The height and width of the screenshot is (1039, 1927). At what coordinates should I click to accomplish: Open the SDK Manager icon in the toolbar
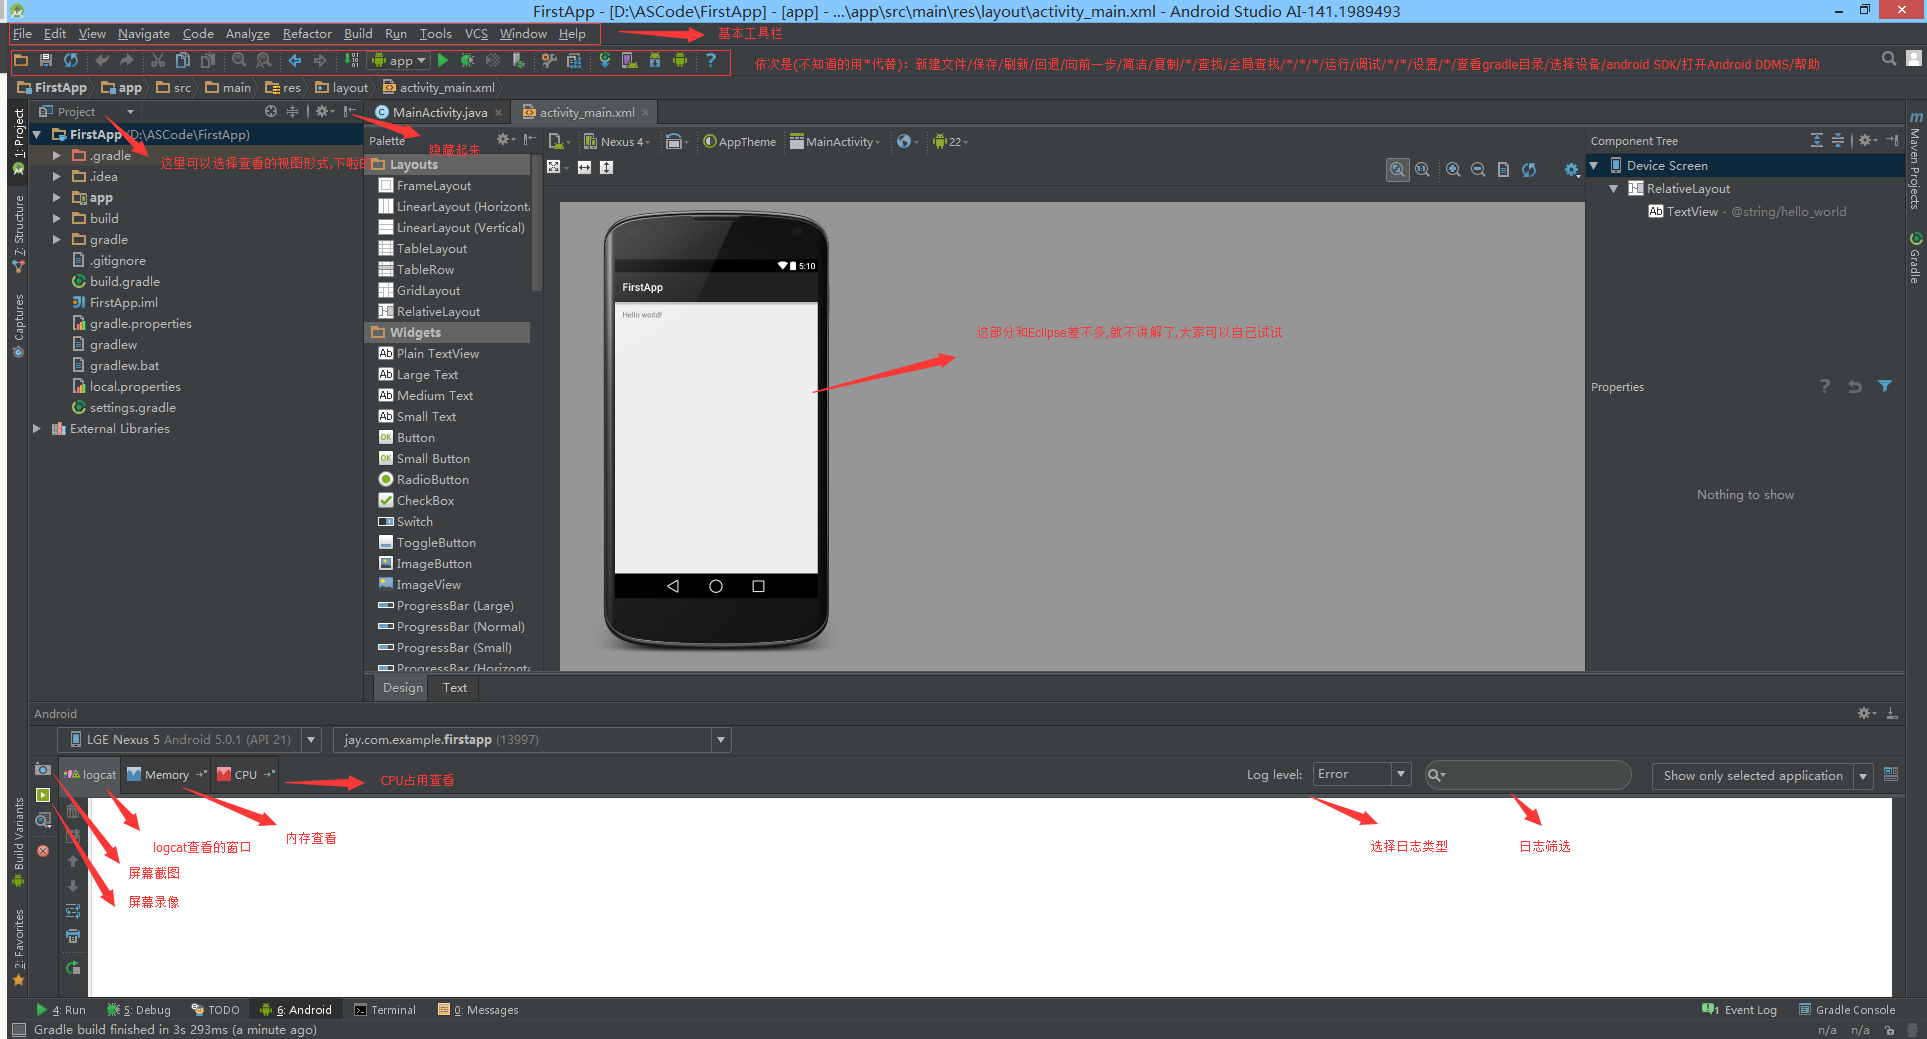pyautogui.click(x=655, y=59)
